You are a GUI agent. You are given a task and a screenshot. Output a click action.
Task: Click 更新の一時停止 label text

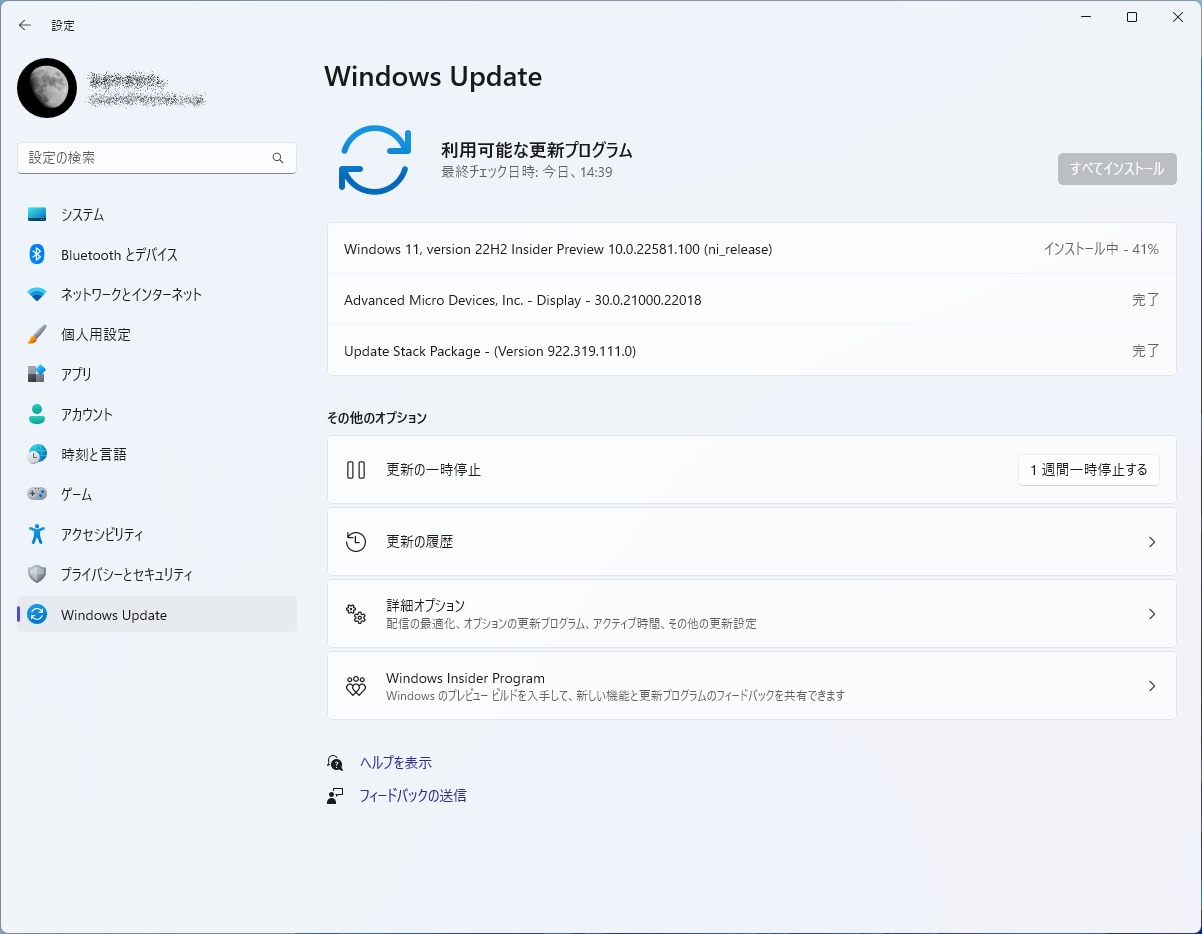tap(434, 470)
